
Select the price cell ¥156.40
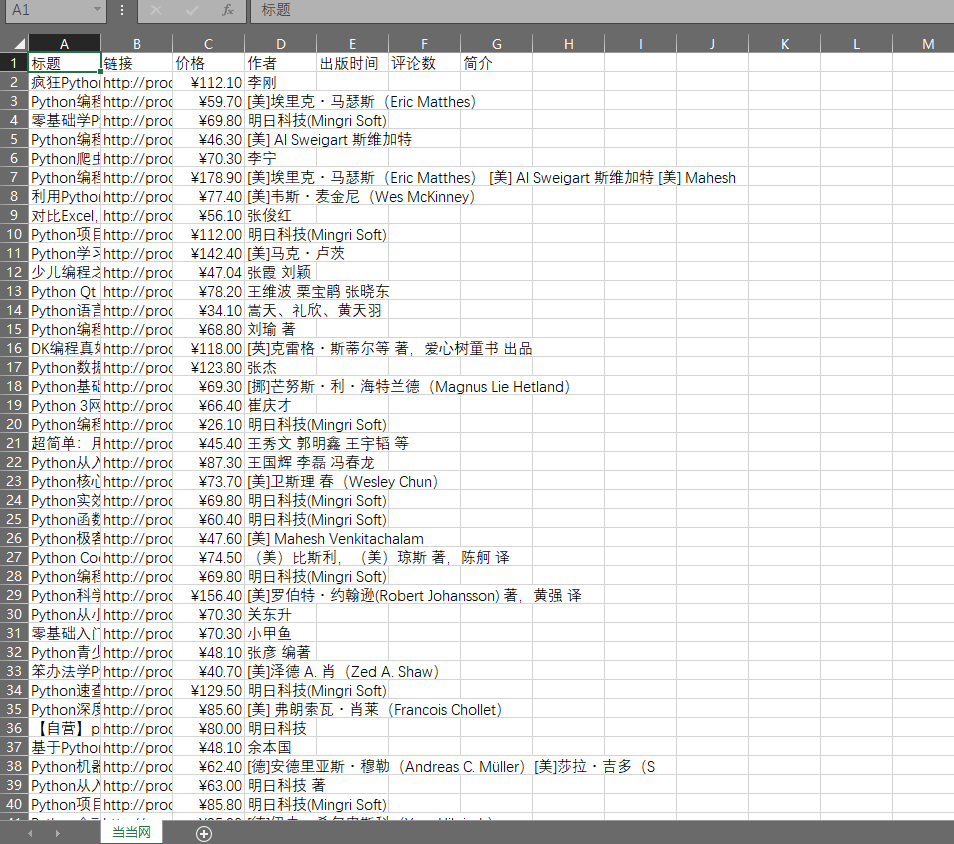pyautogui.click(x=209, y=595)
